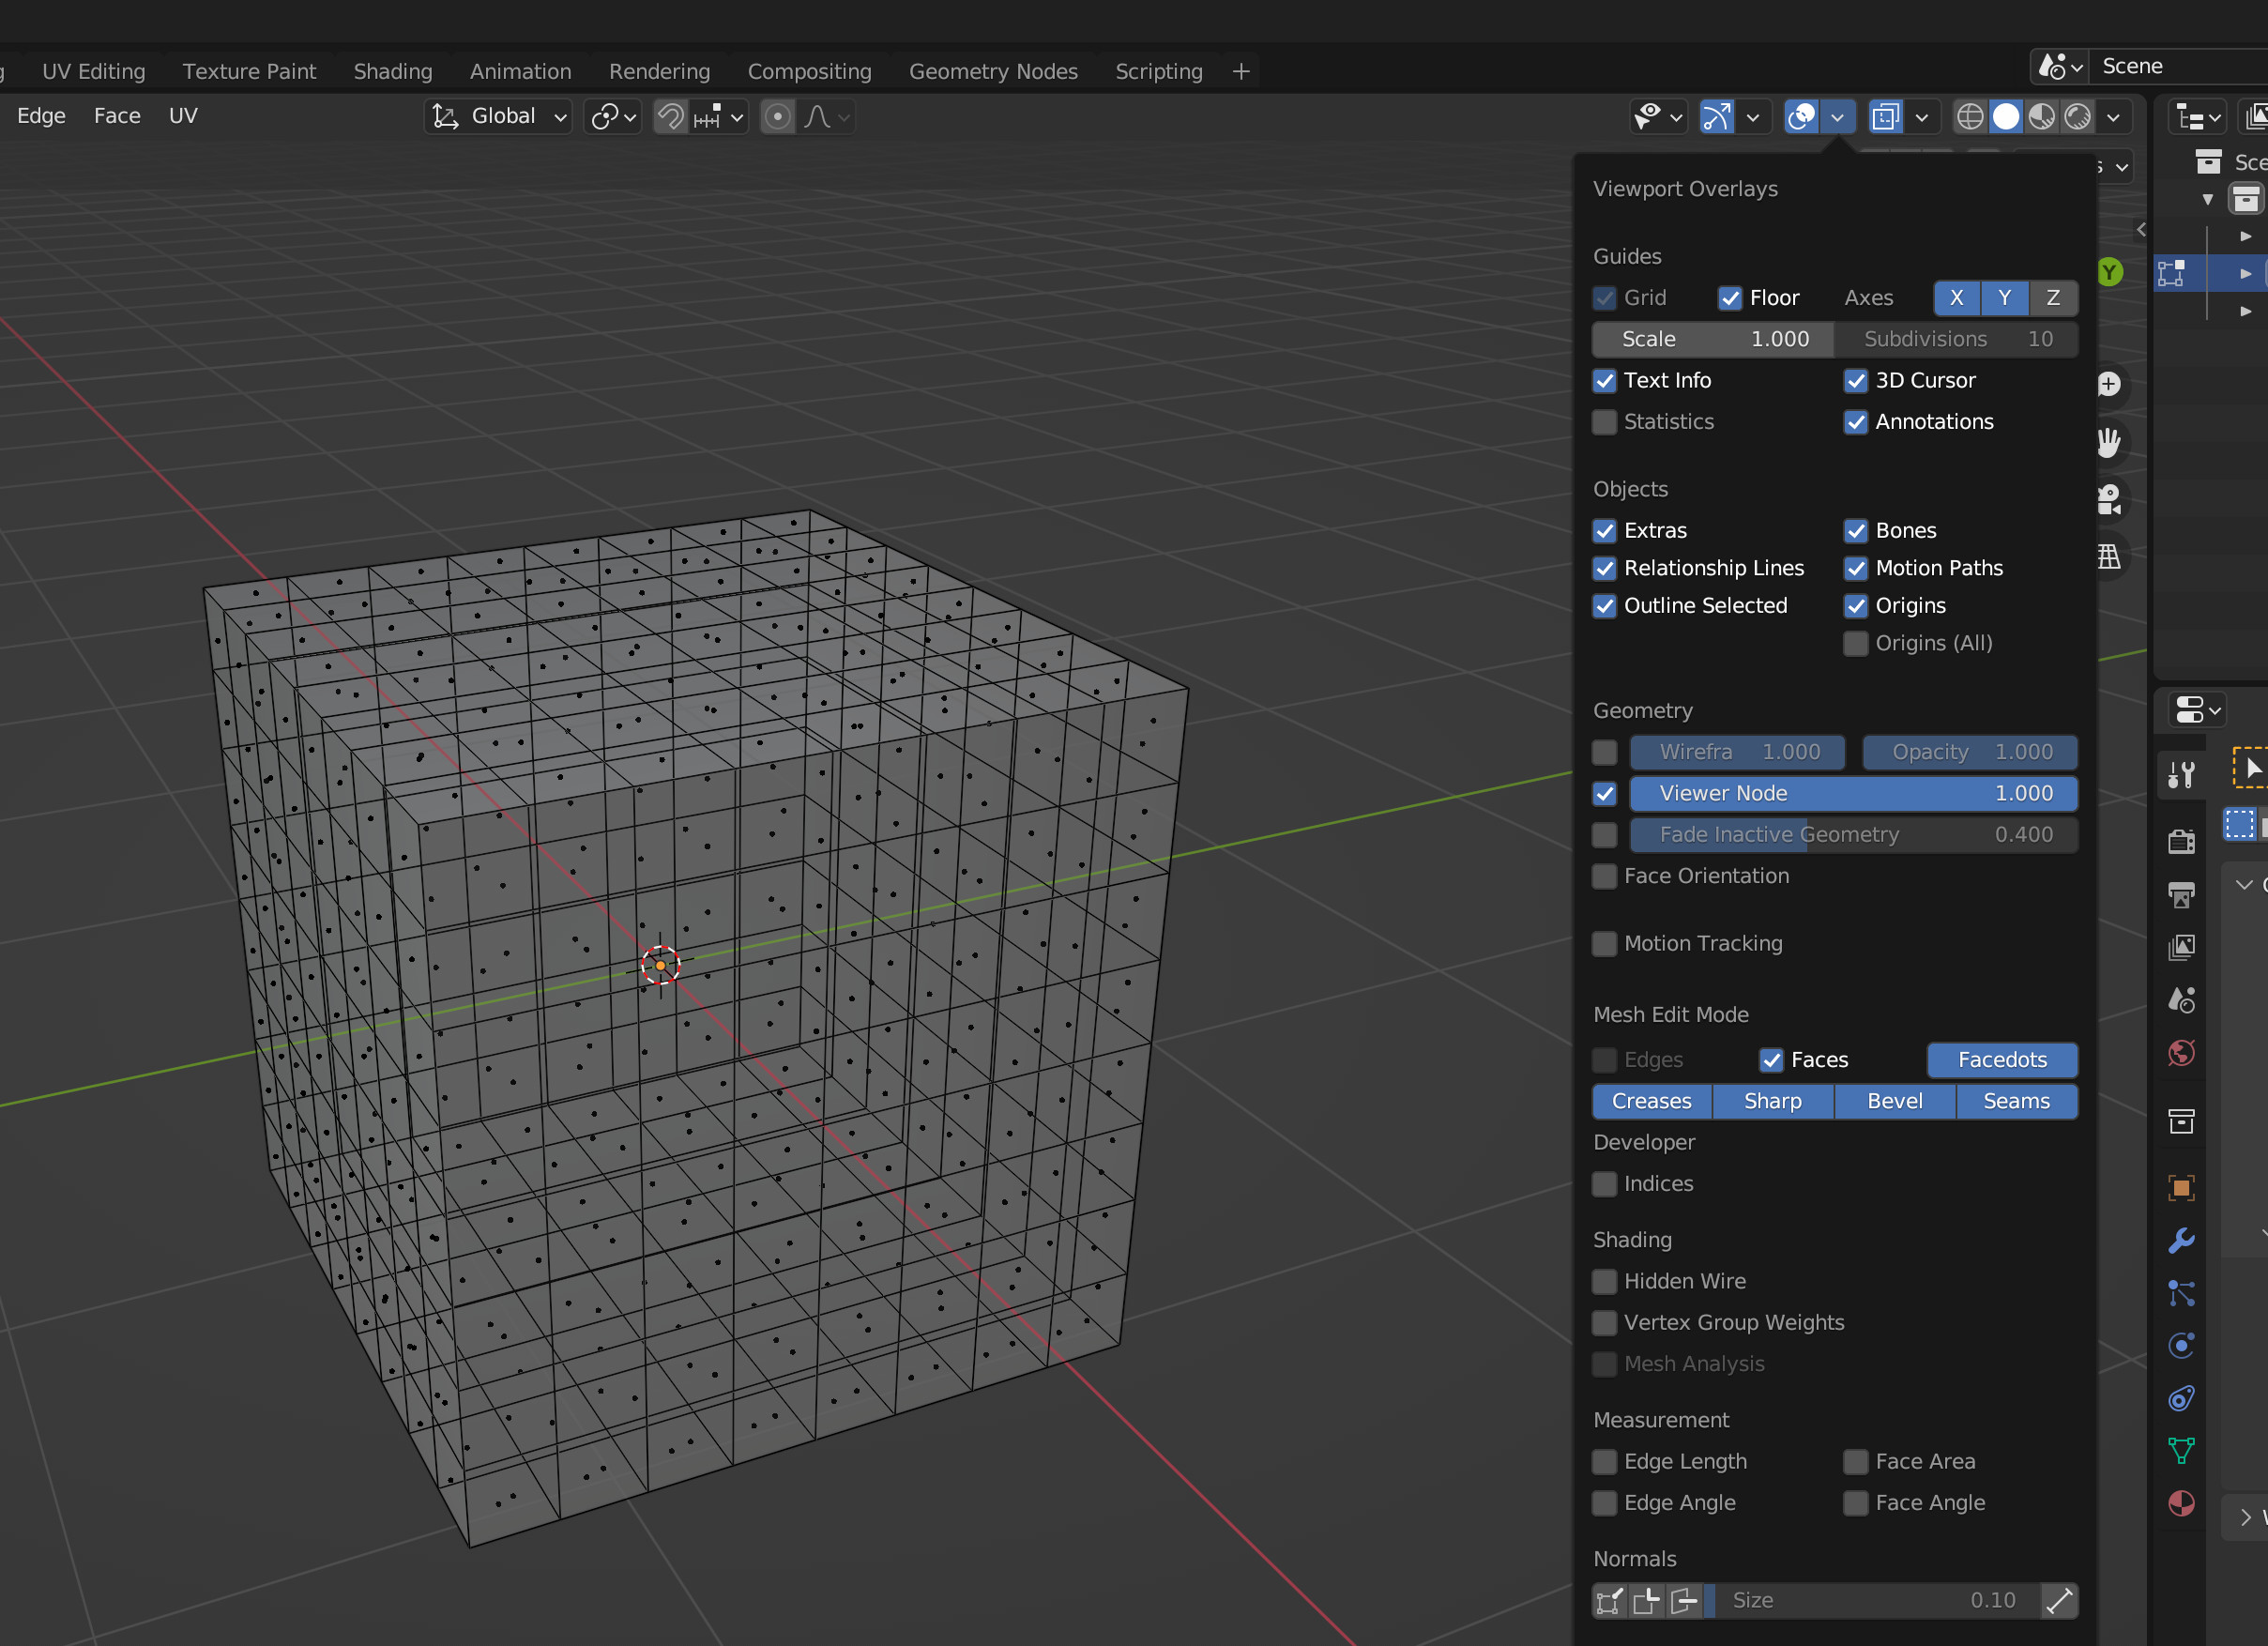Image resolution: width=2268 pixels, height=1646 pixels.
Task: Expand the shading options dropdown arrow
Action: point(2113,117)
